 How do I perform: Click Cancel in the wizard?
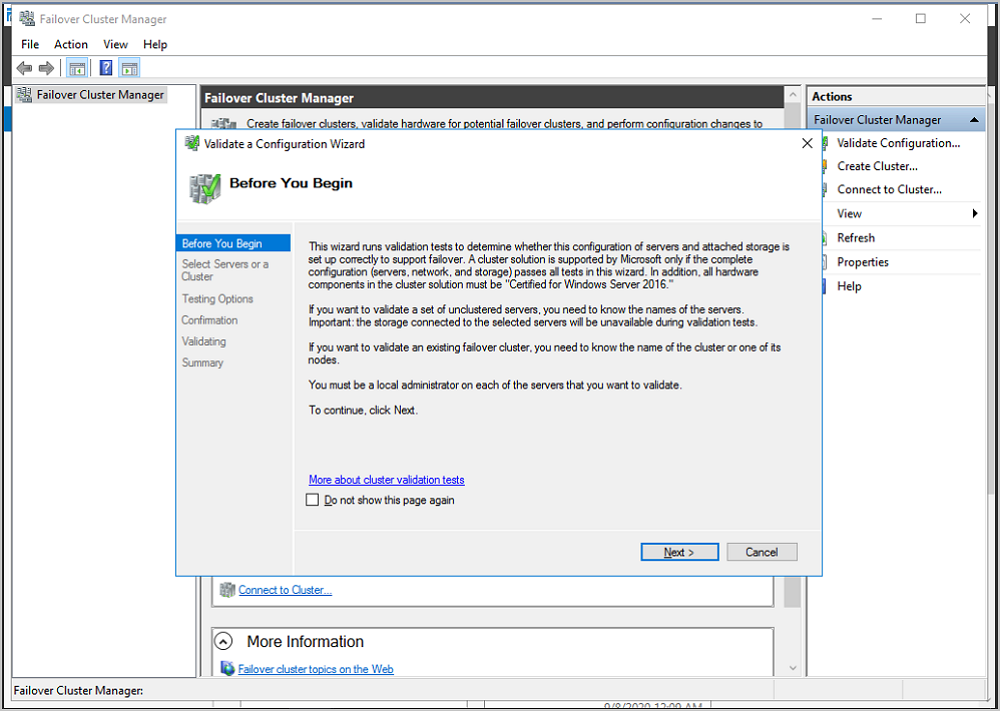coord(762,552)
